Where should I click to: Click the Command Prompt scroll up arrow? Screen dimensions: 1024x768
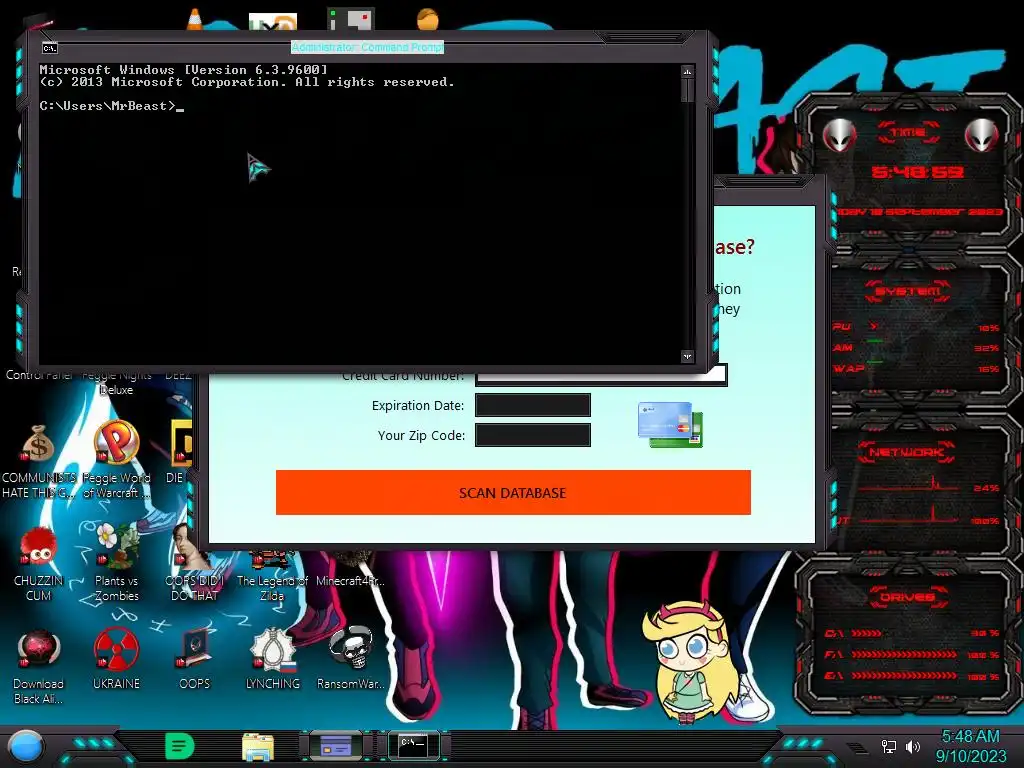(687, 71)
